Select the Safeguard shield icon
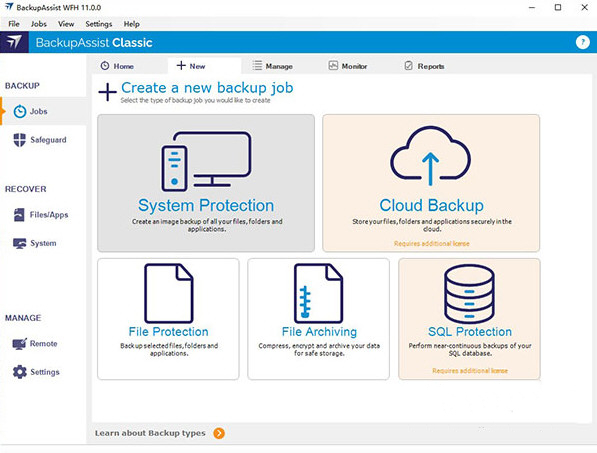597x453 pixels. pos(19,140)
